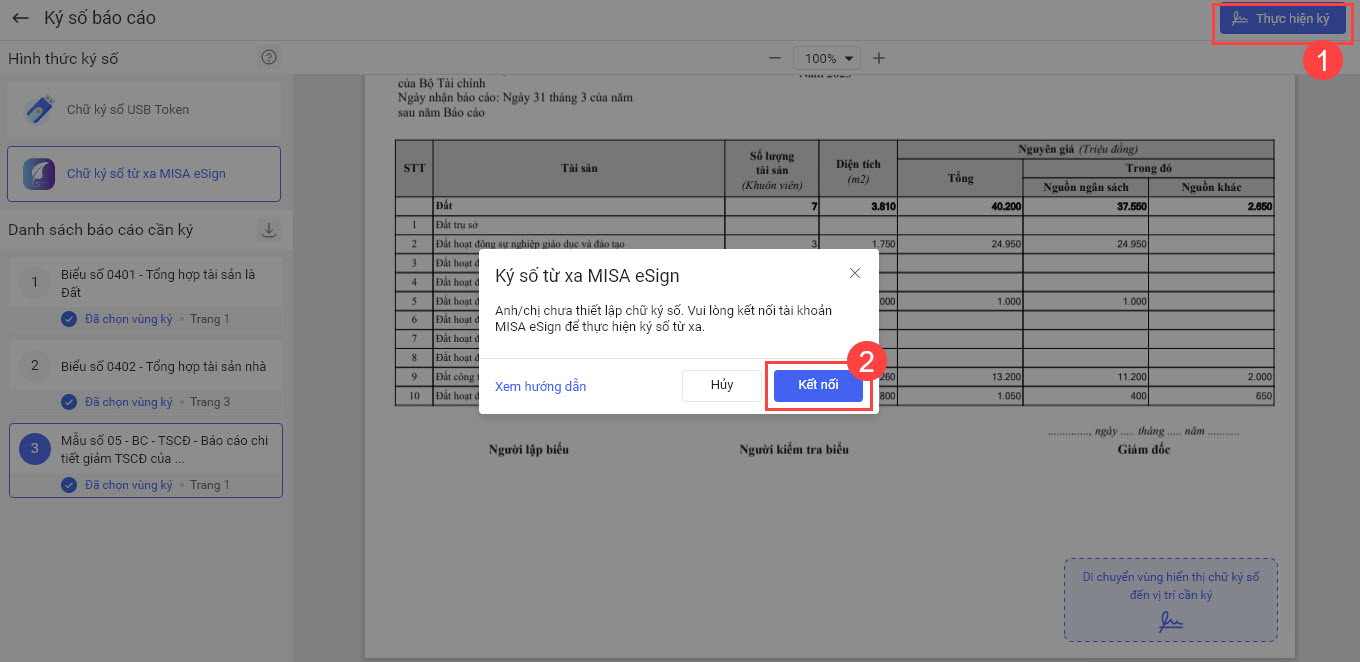Screen dimensions: 1360x662
Task: Open help icon next to Hình thức ký số
Action: 268,57
